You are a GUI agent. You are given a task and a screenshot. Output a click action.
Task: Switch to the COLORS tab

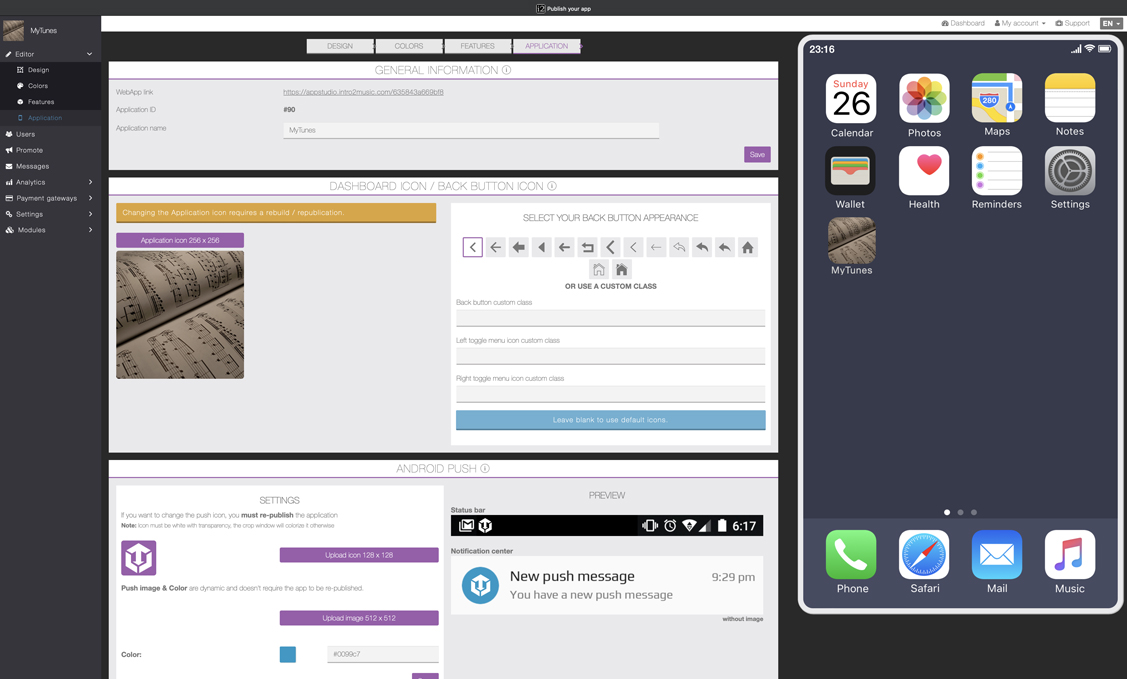[x=408, y=46]
